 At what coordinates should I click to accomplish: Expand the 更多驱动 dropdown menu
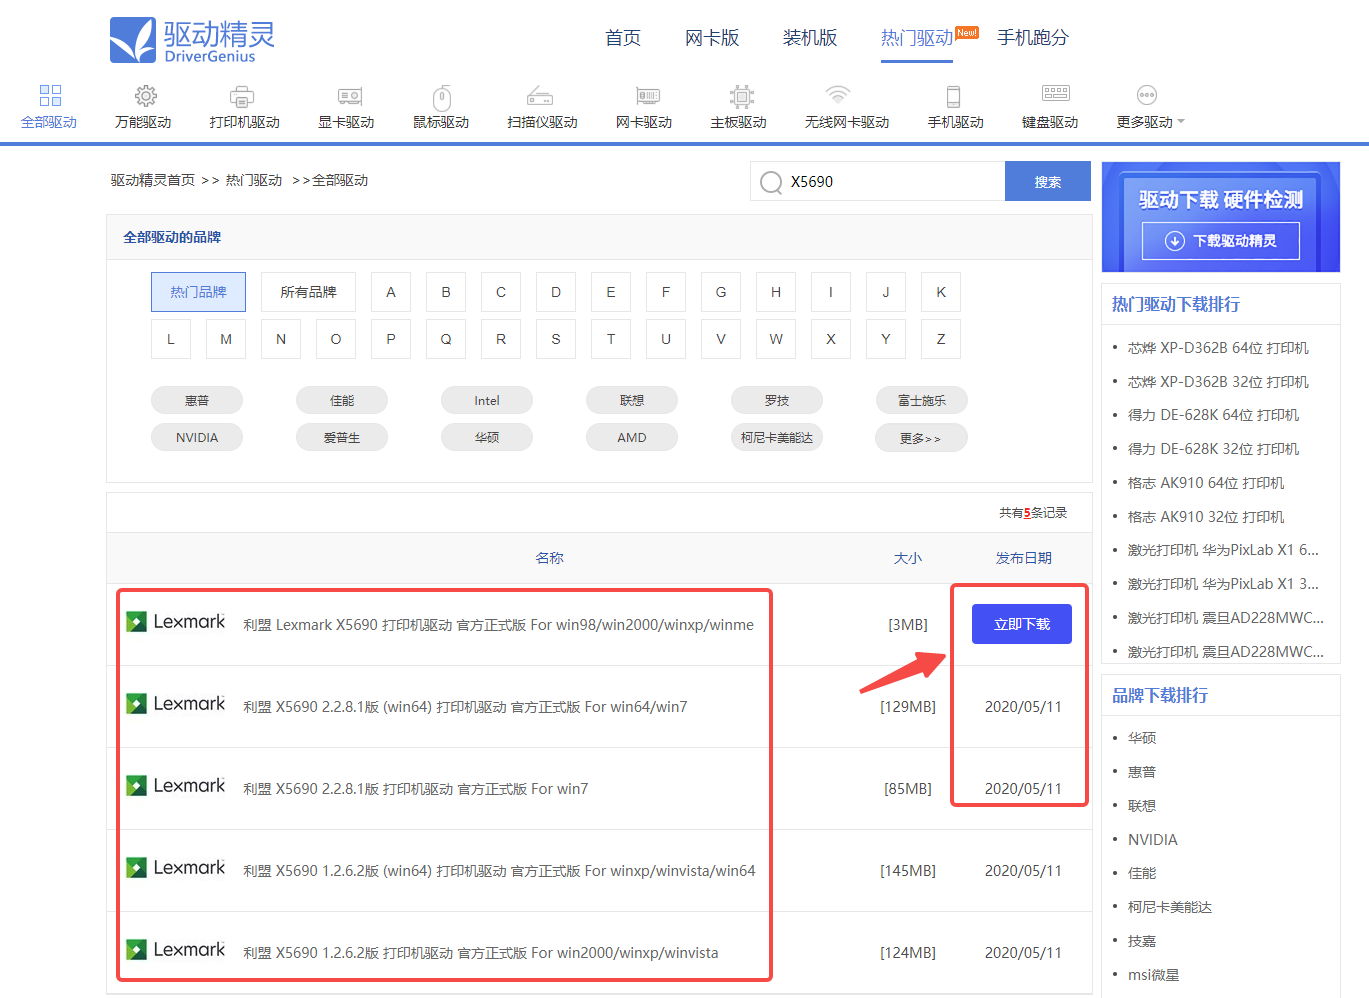coord(1150,122)
